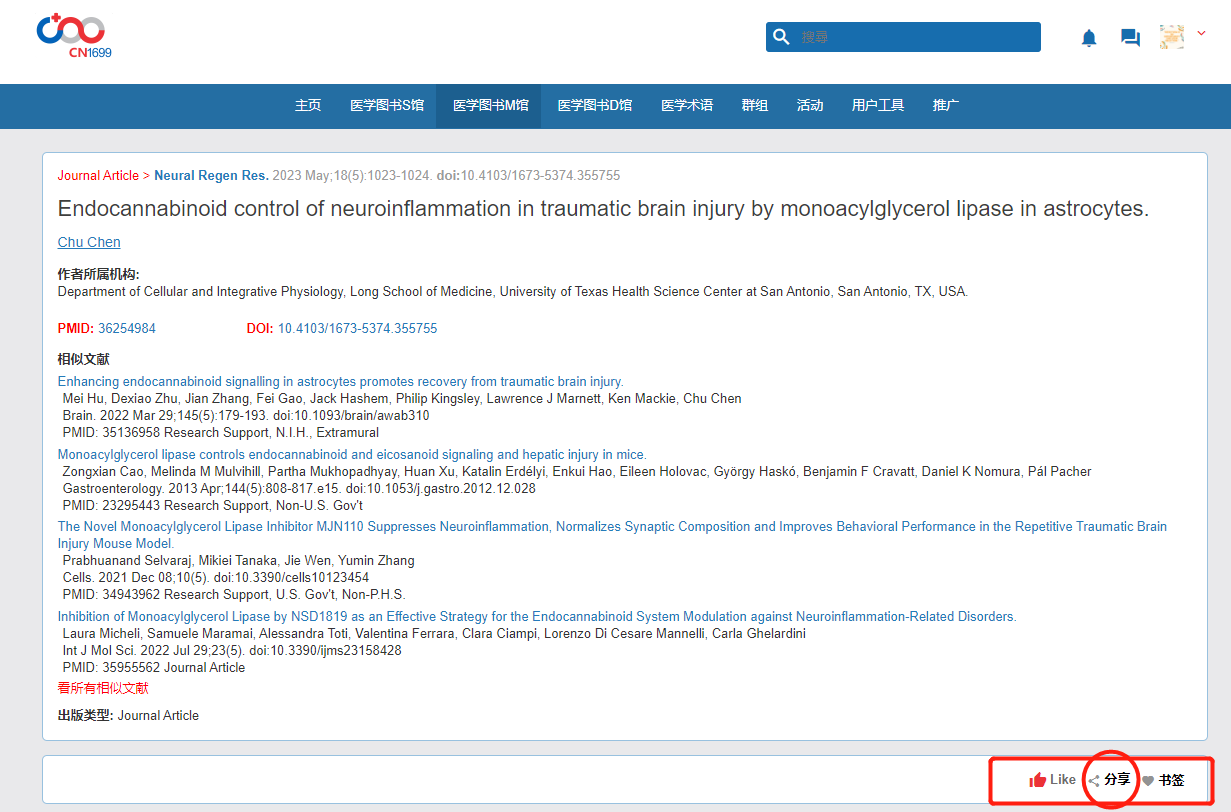This screenshot has height=812, width=1231.
Task: Open the 用户工具 menu
Action: point(878,105)
